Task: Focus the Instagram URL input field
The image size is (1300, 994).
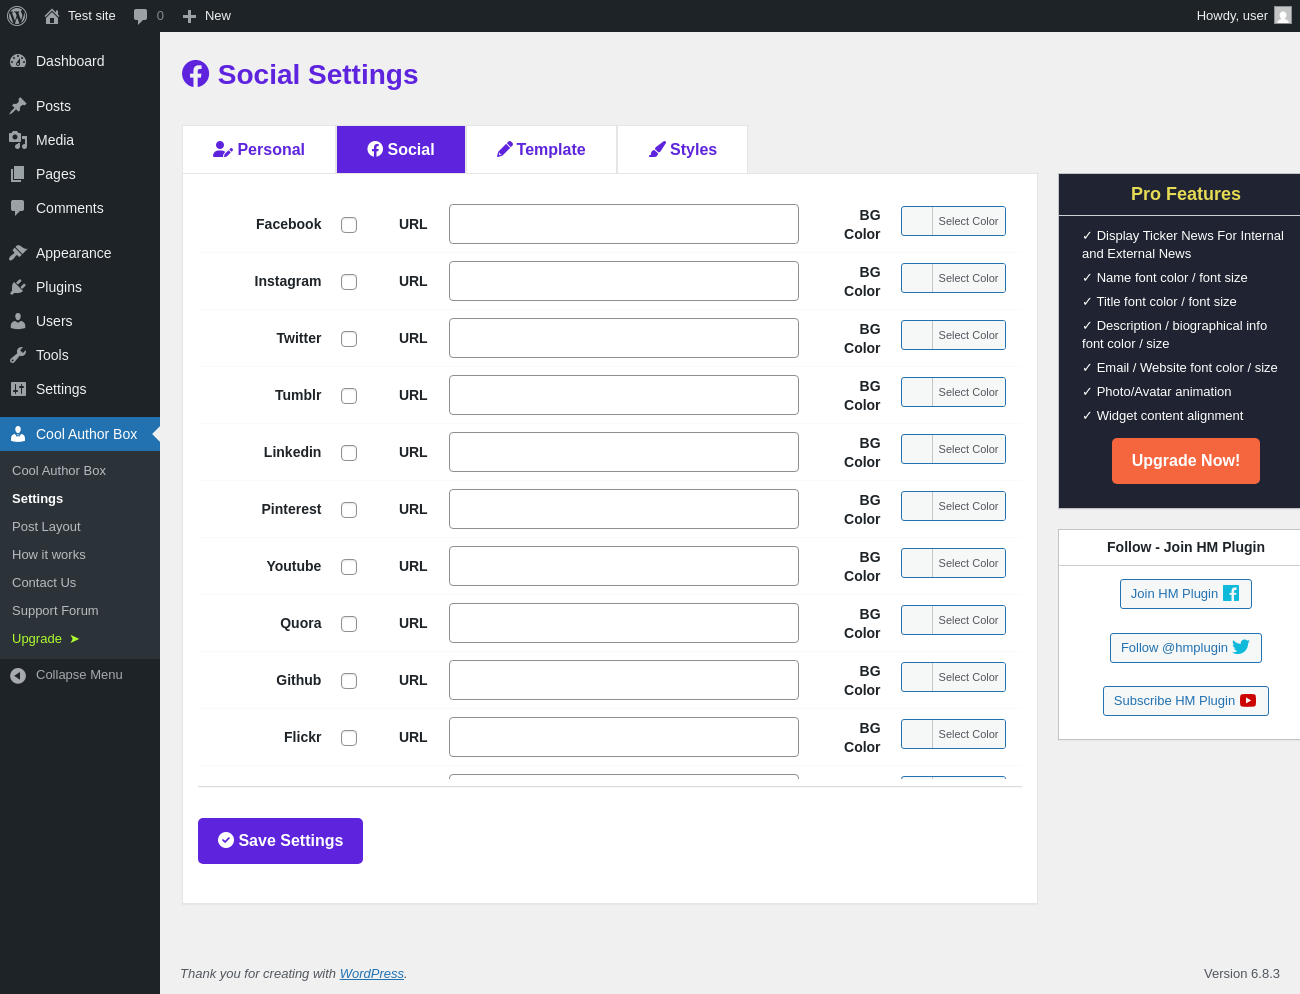Action: (624, 281)
